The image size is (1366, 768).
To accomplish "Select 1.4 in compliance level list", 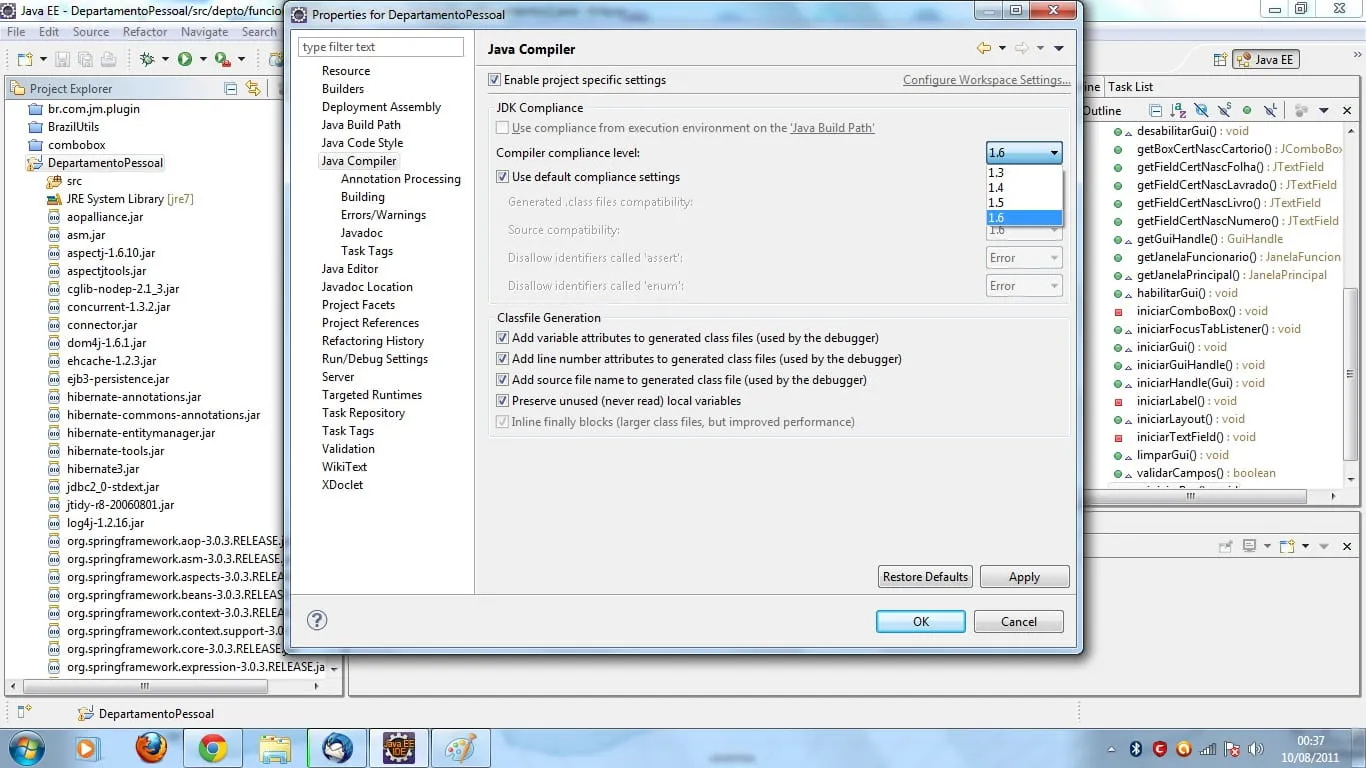I will pos(1024,188).
